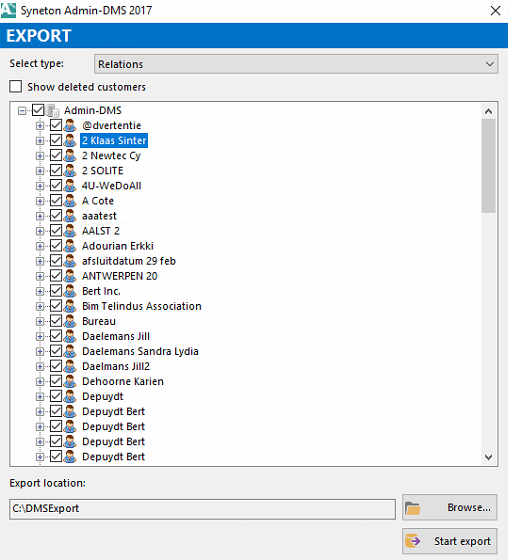This screenshot has height=560, width=508.
Task: Uncheck the 2 Klaas Sinter checkbox
Action: tap(56, 140)
